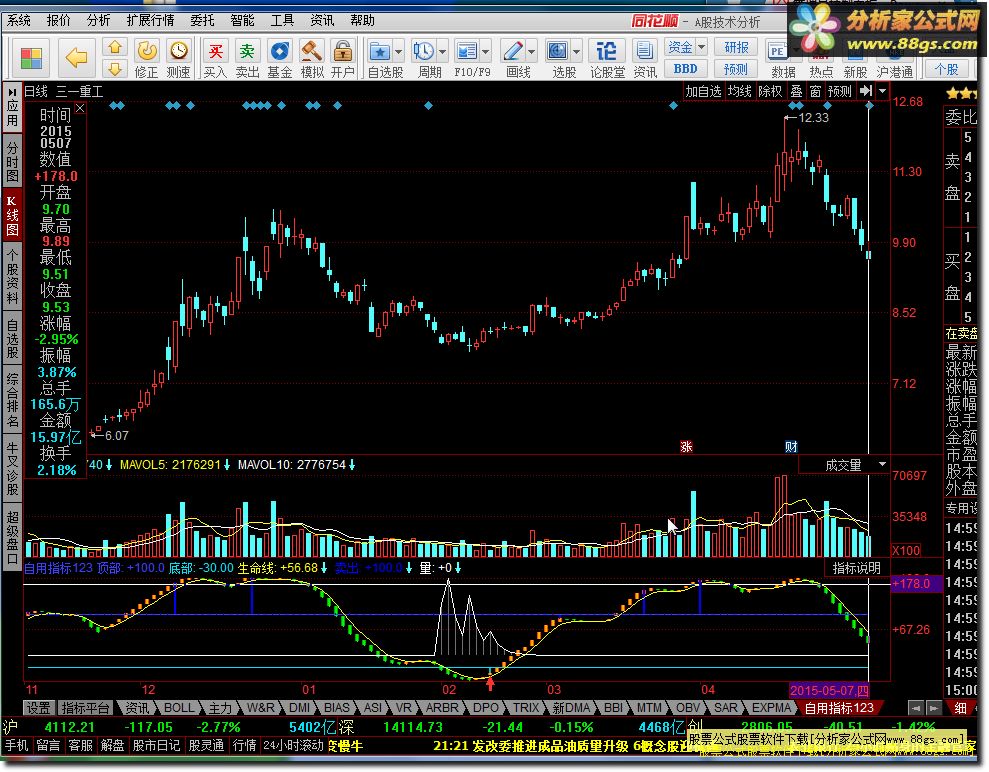The image size is (989, 772).
Task: Expand the 画线 drawing dropdown arrow
Action: coord(532,52)
